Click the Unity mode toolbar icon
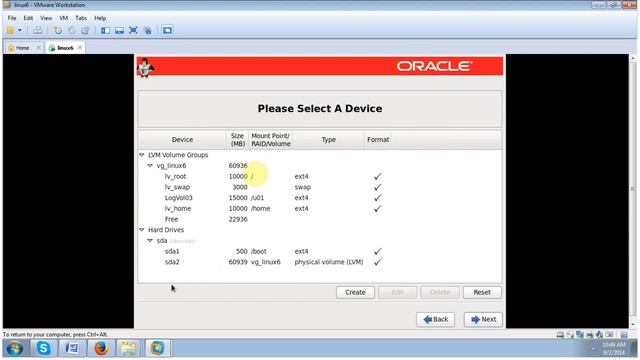640x360 pixels. point(147,31)
